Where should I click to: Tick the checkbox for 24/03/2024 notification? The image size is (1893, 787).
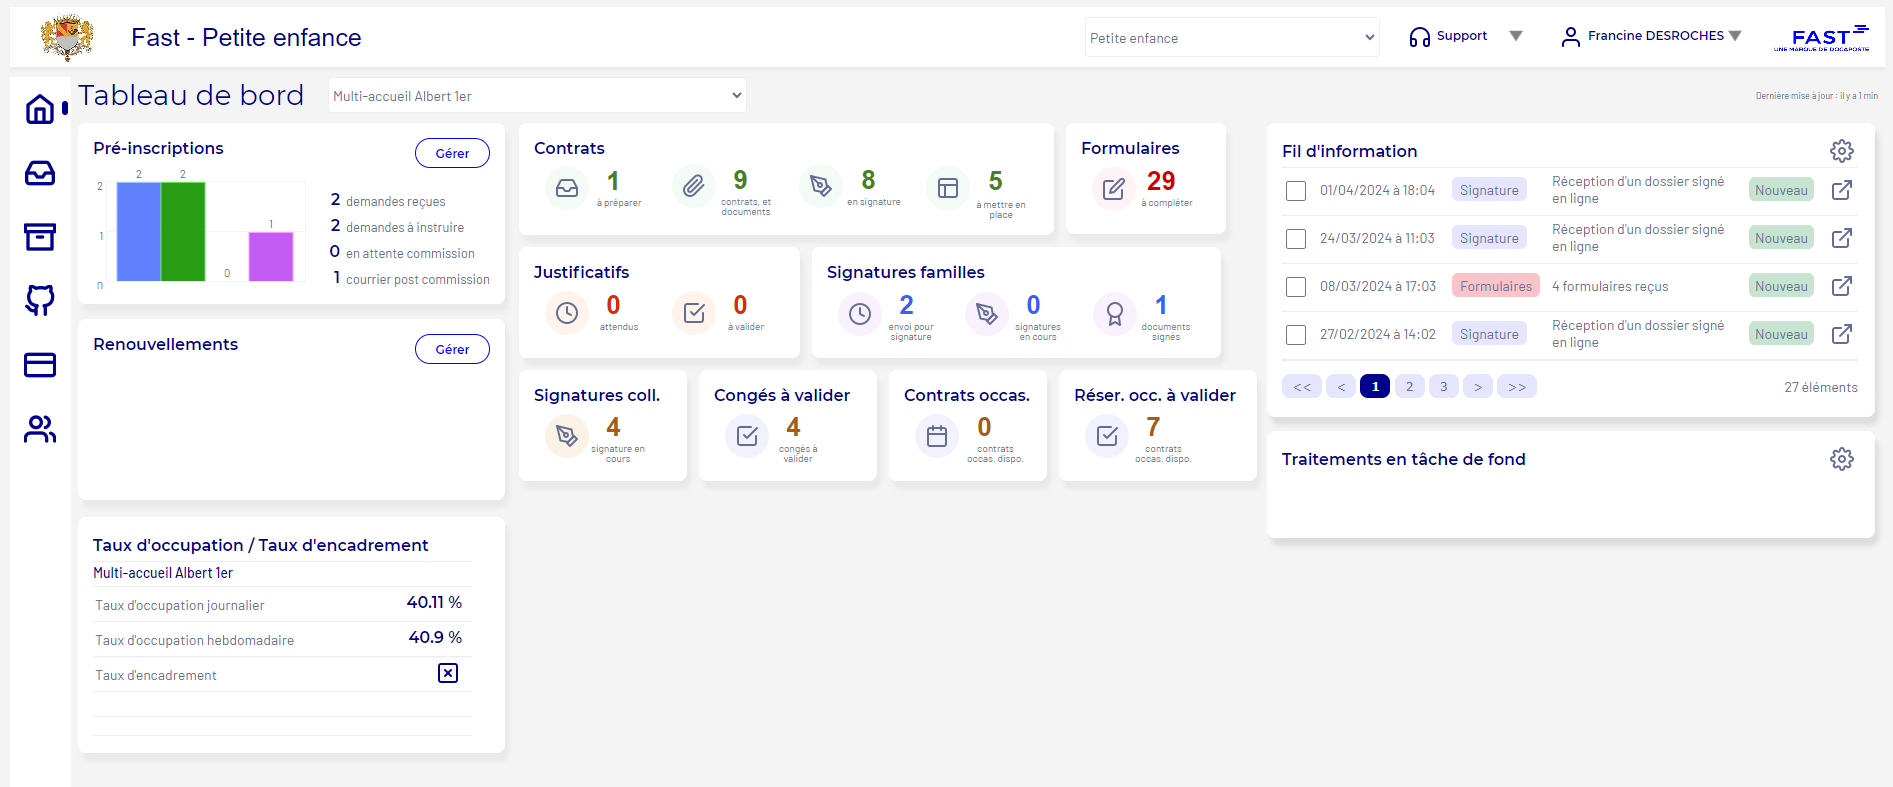coord(1296,239)
